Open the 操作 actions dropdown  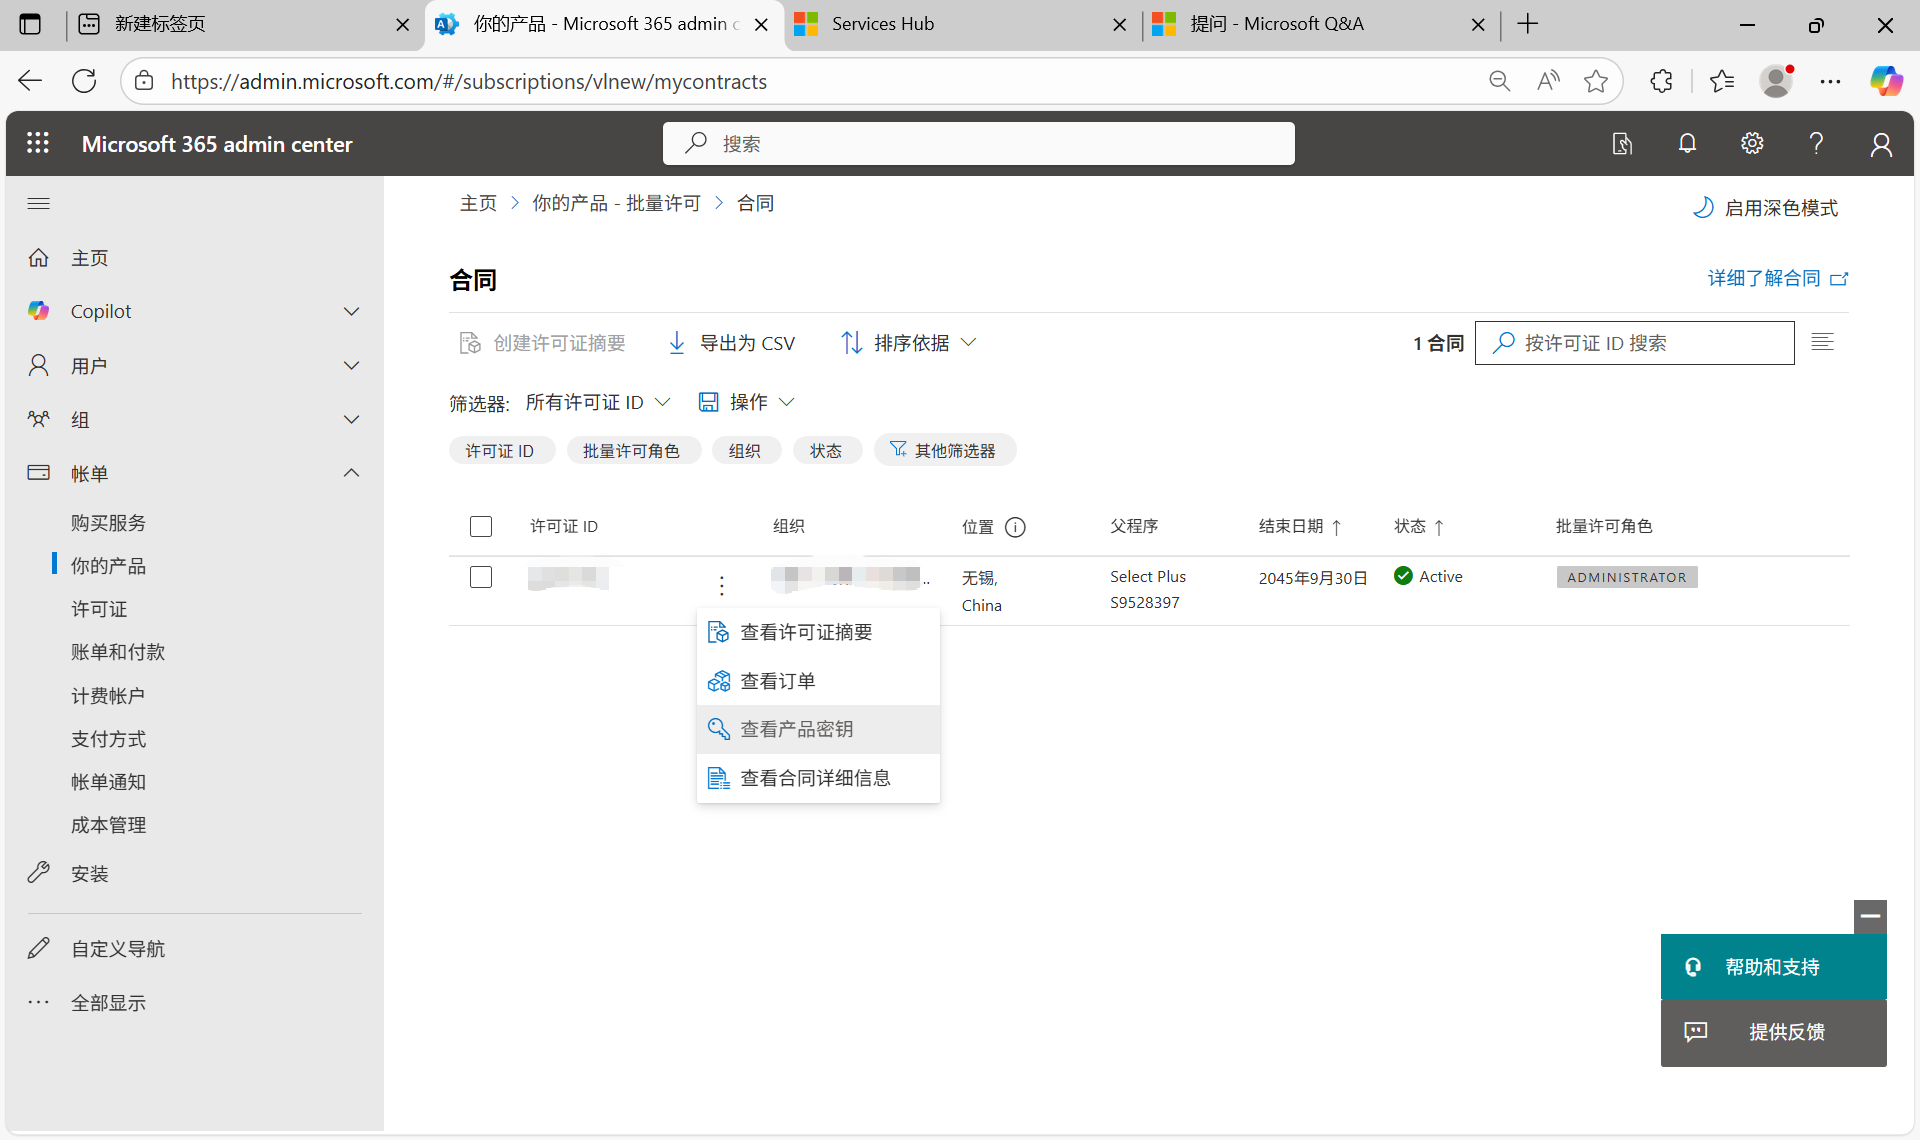[746, 402]
